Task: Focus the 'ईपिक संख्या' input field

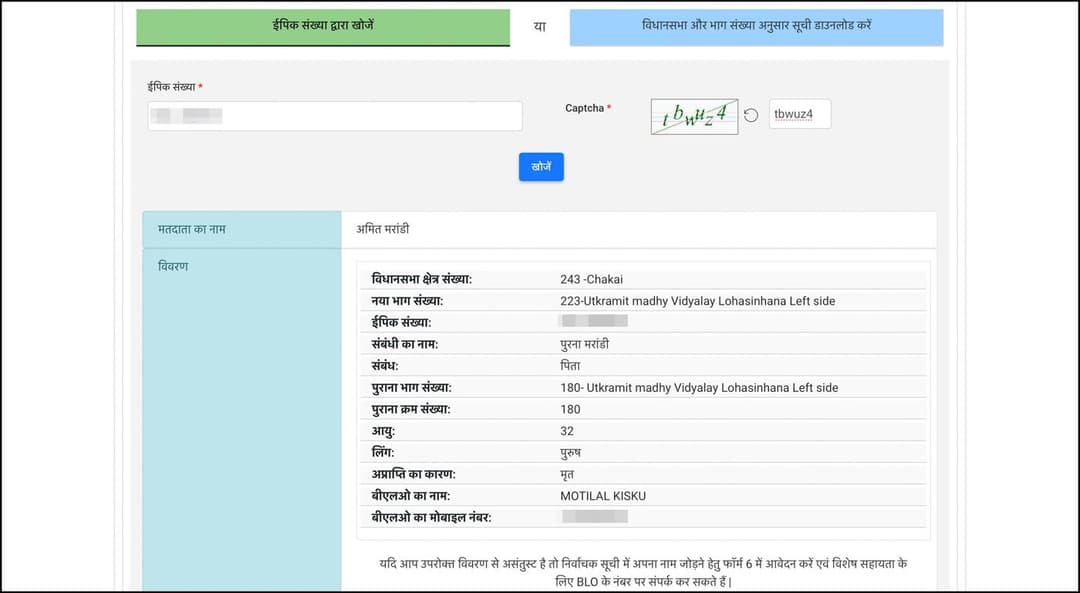Action: [334, 116]
